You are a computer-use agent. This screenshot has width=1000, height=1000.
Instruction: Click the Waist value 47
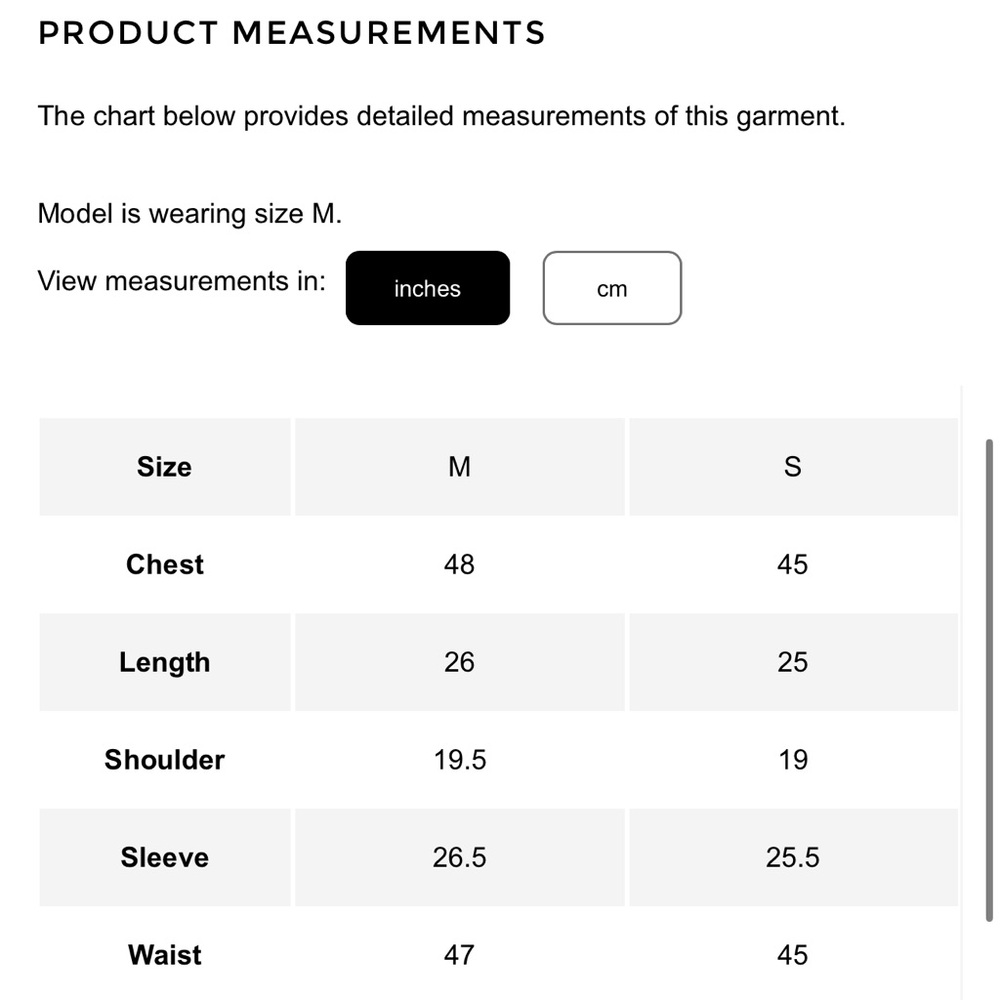(x=459, y=955)
